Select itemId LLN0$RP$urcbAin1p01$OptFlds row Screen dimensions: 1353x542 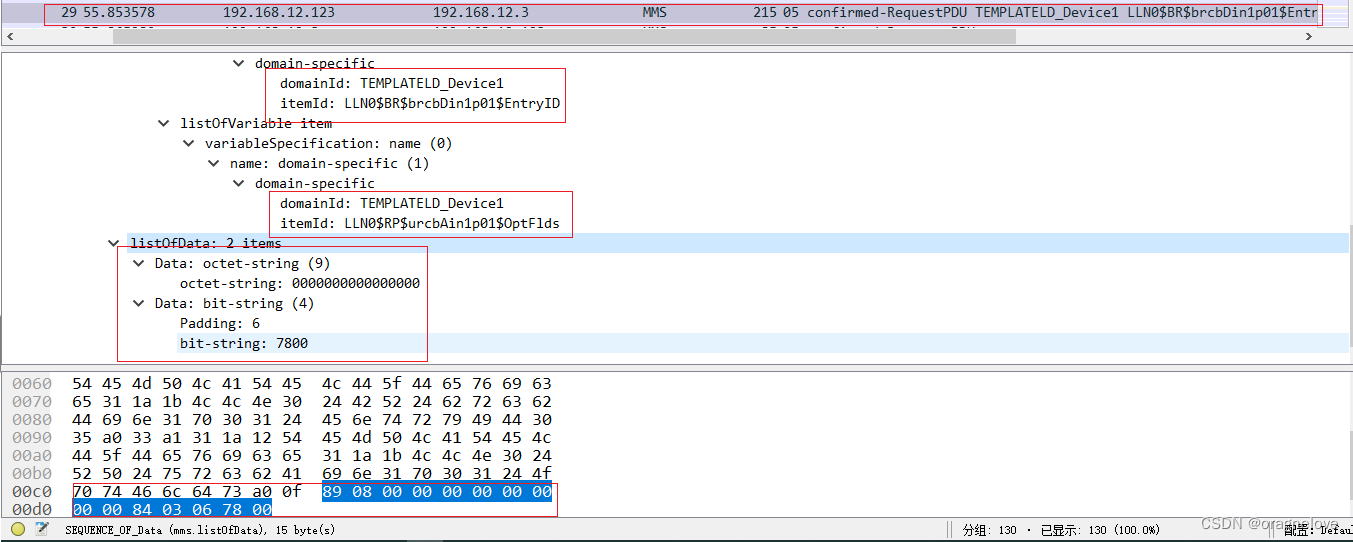(x=420, y=223)
